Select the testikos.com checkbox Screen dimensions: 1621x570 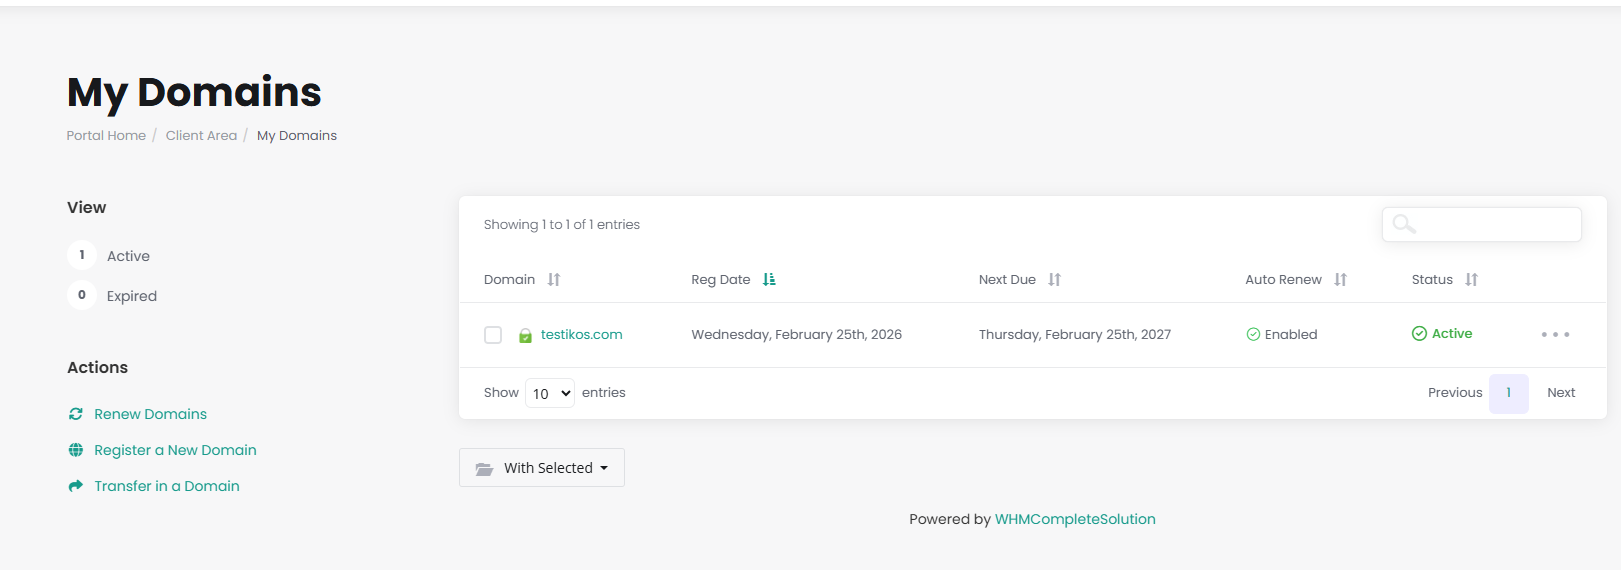[493, 335]
